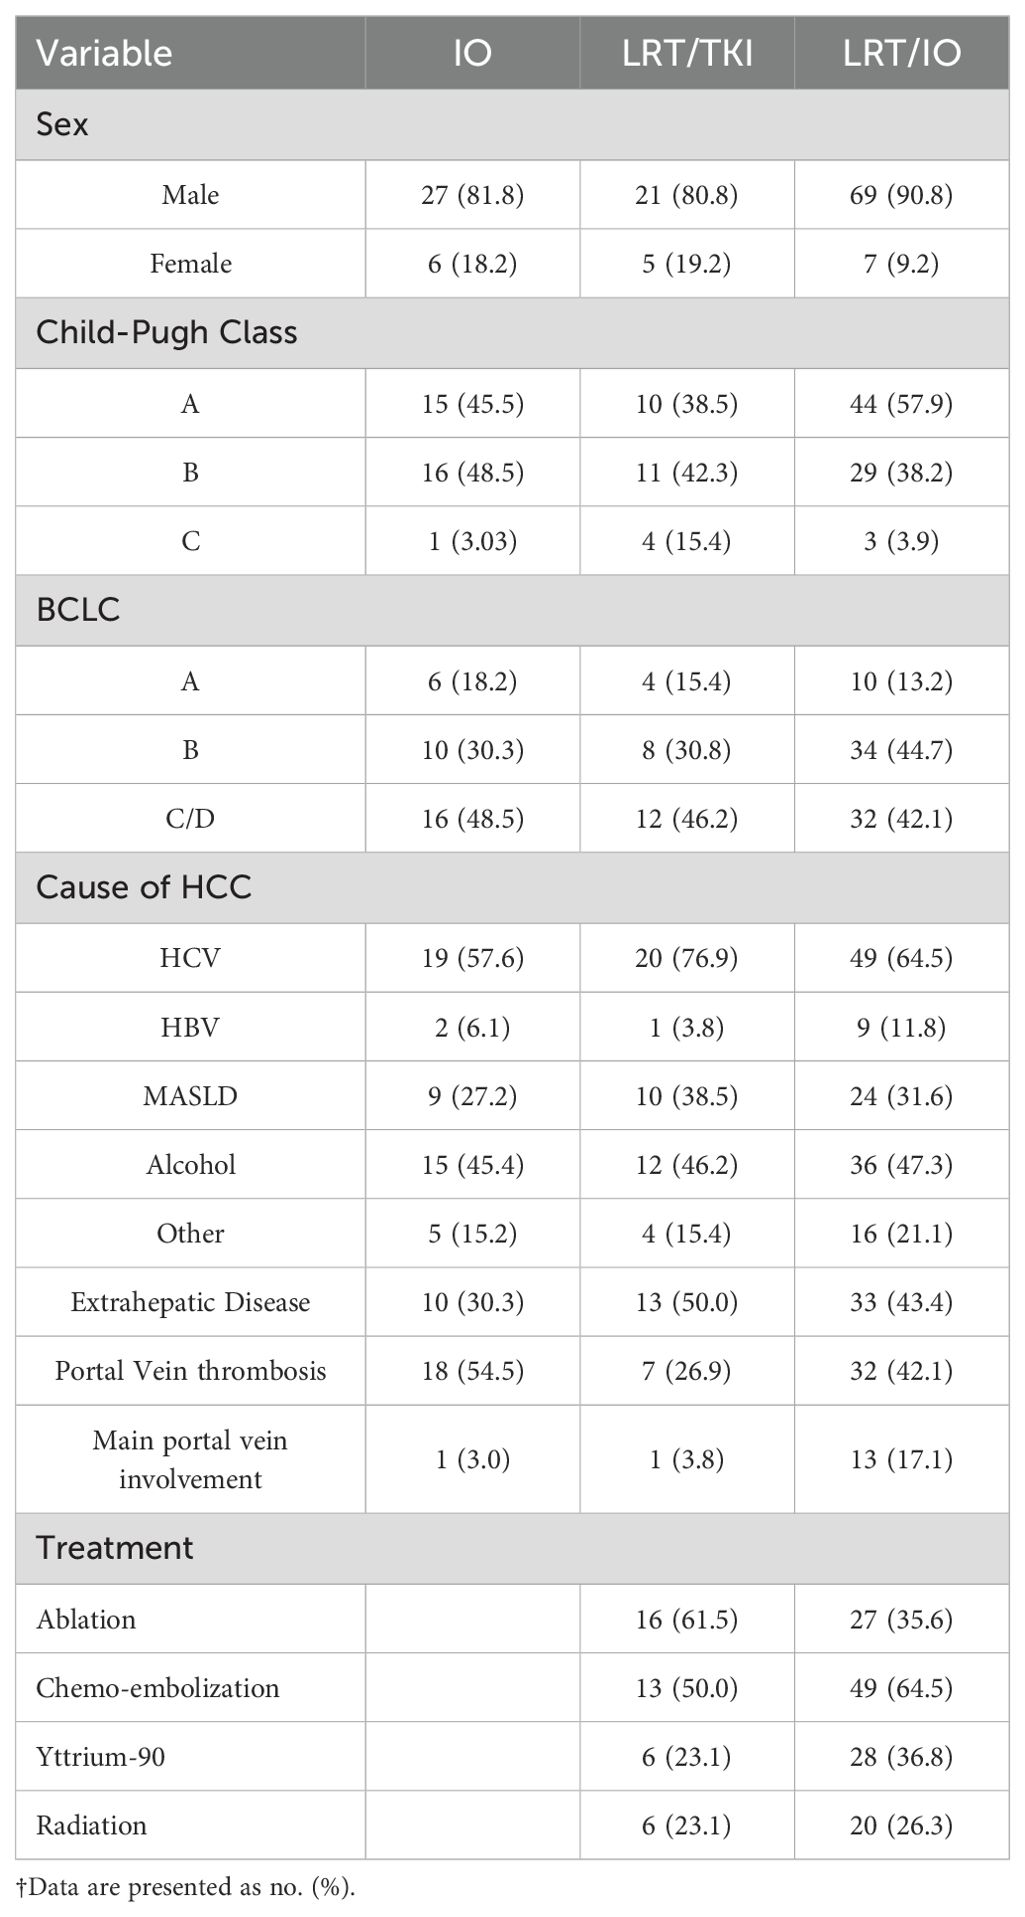Click the Variable column header
The image size is (1025, 1917).
(104, 53)
